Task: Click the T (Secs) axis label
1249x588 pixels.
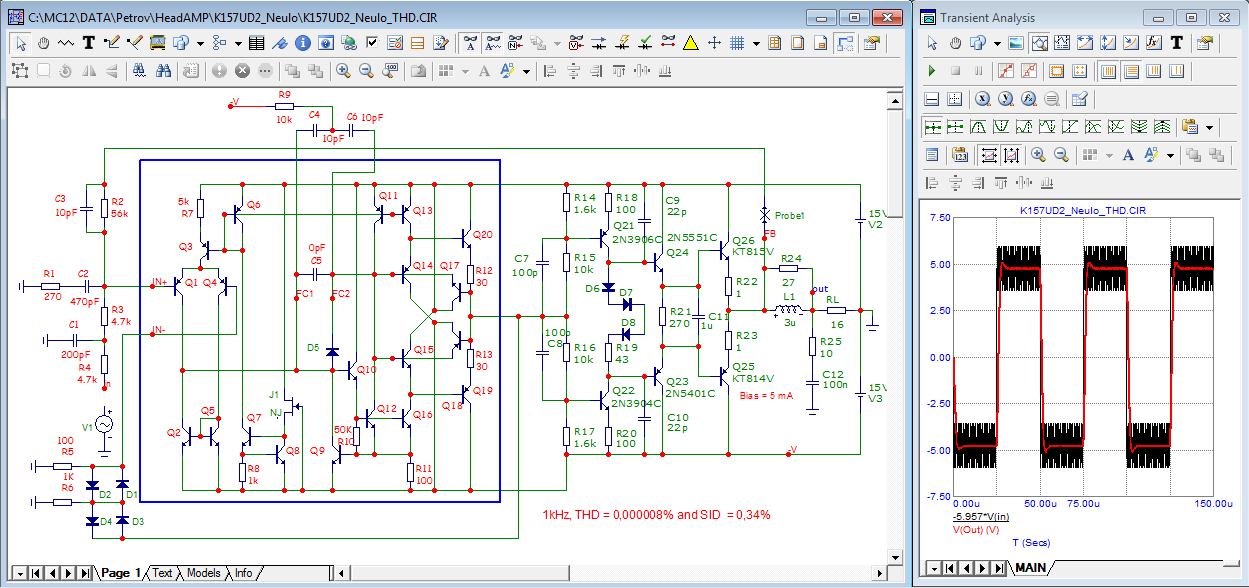Action: (1031, 542)
